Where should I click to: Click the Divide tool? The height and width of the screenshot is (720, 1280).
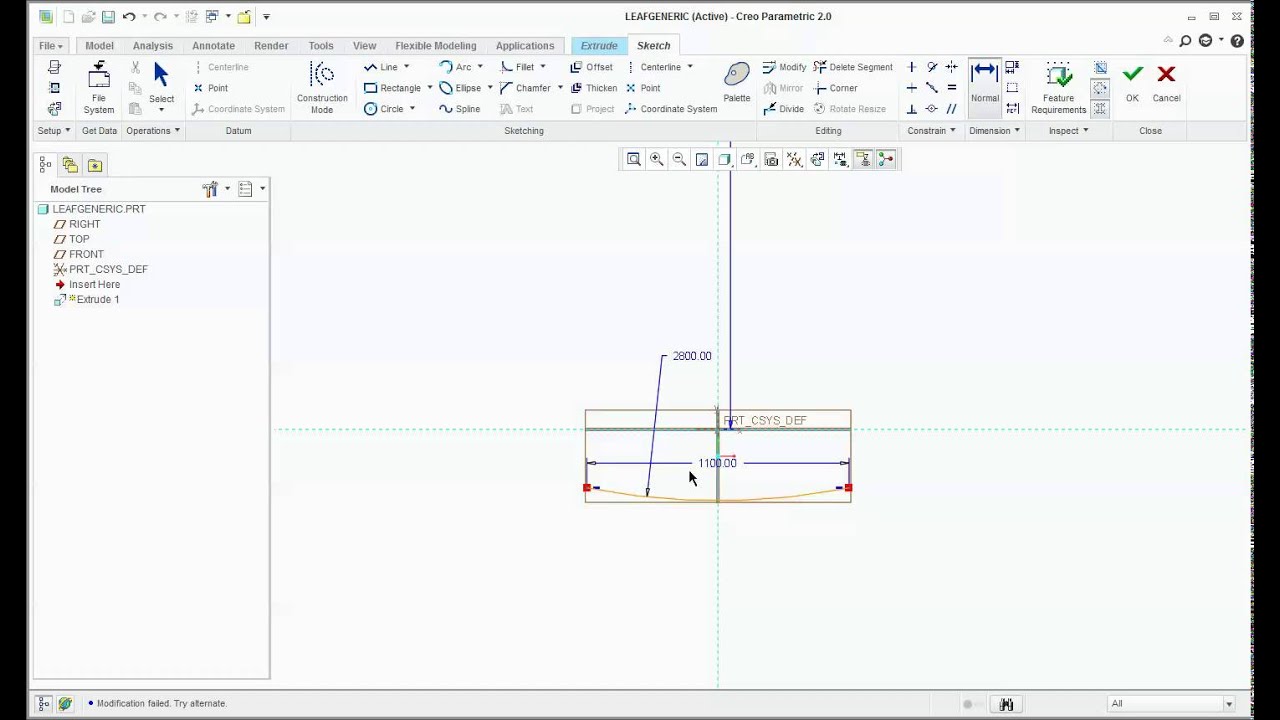[x=783, y=109]
